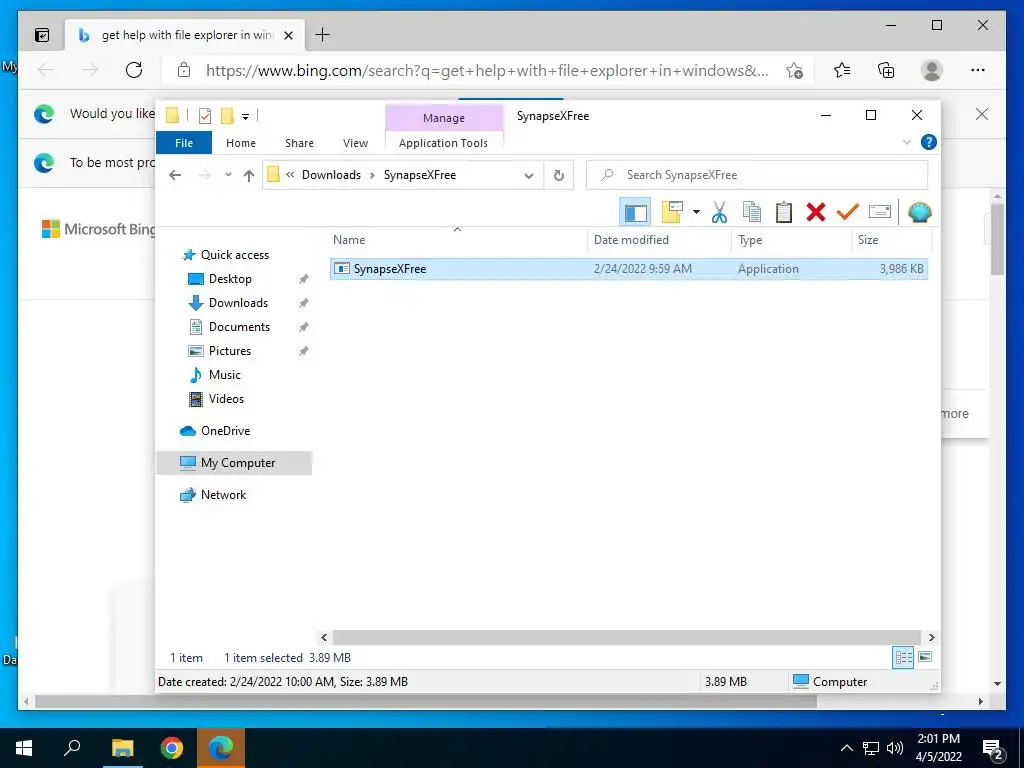Click SynapseXFree in the address breadcrumb
This screenshot has height=768, width=1024.
click(x=420, y=175)
